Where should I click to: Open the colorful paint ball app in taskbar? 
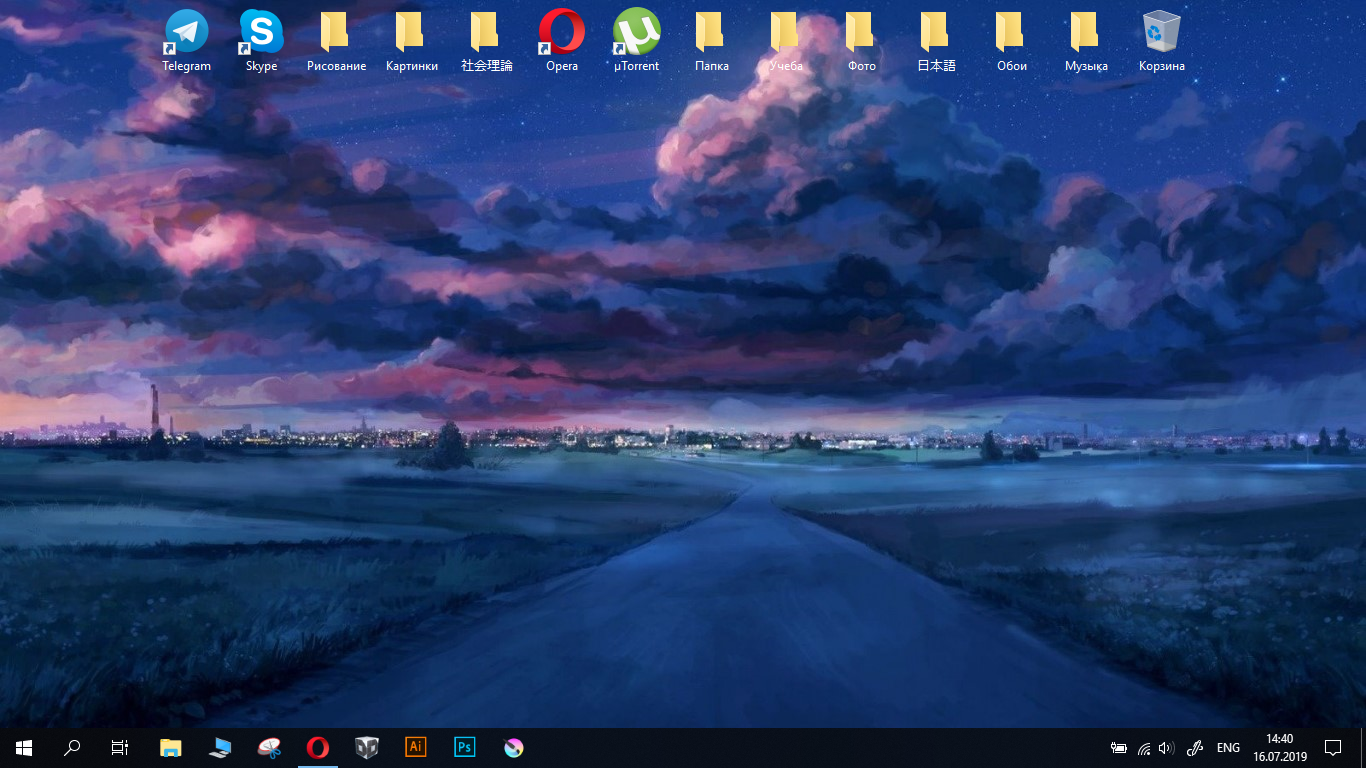[x=514, y=748]
